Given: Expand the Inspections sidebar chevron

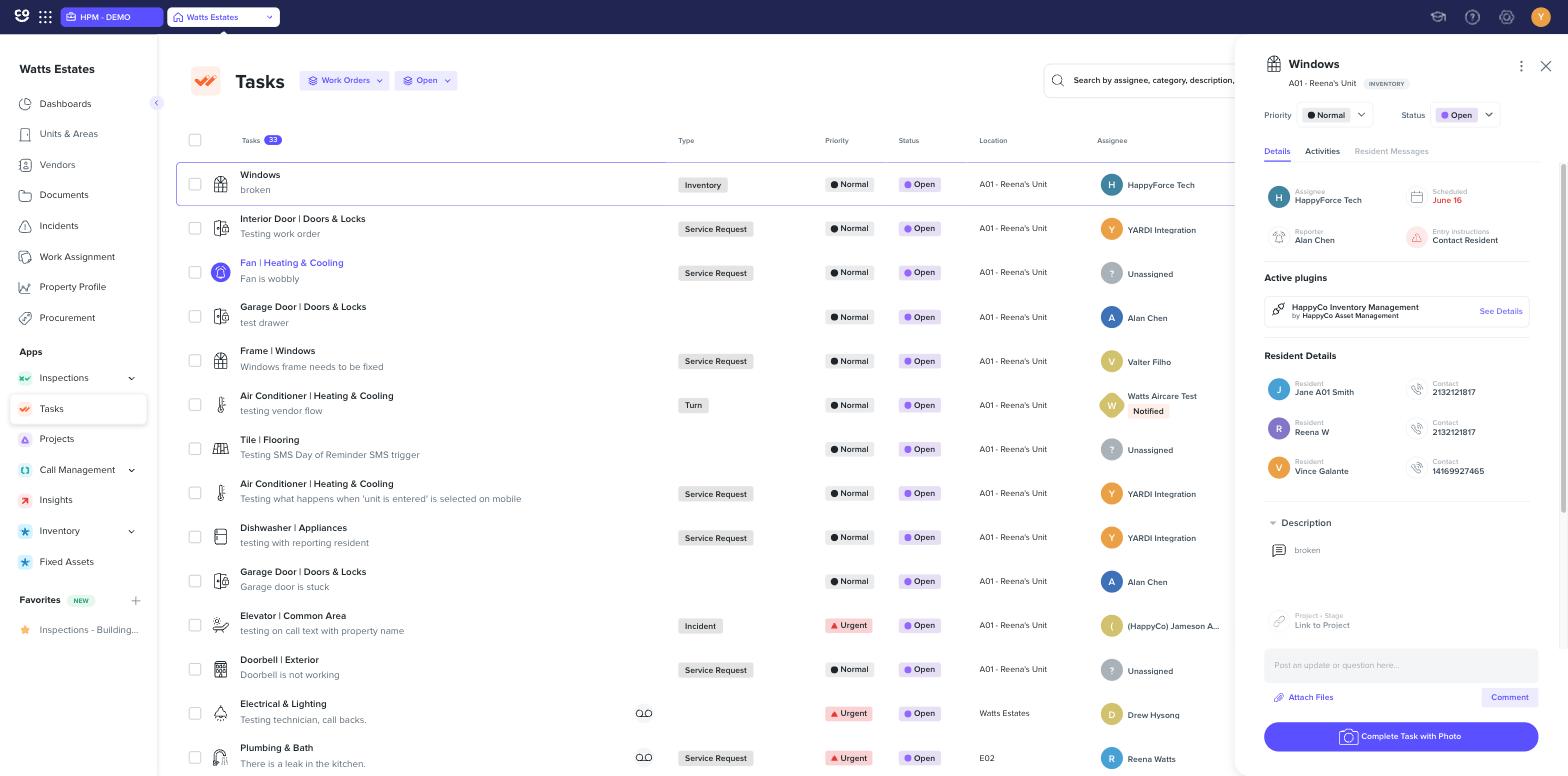Looking at the screenshot, I should (x=131, y=378).
